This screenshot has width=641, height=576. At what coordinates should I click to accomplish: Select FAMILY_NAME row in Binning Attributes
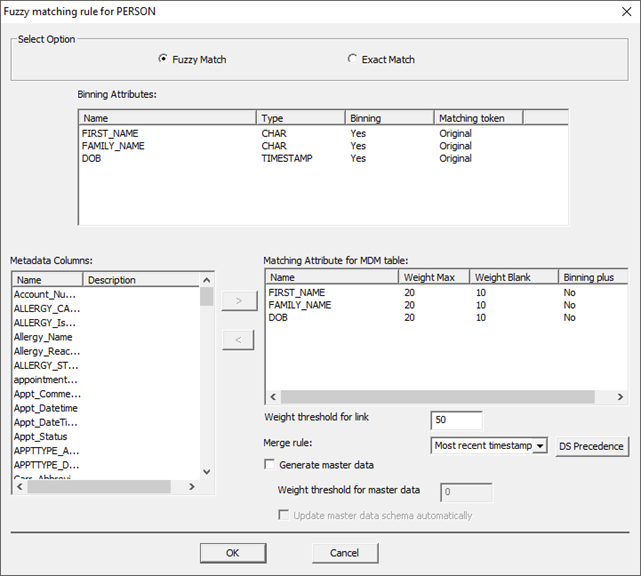click(323, 146)
